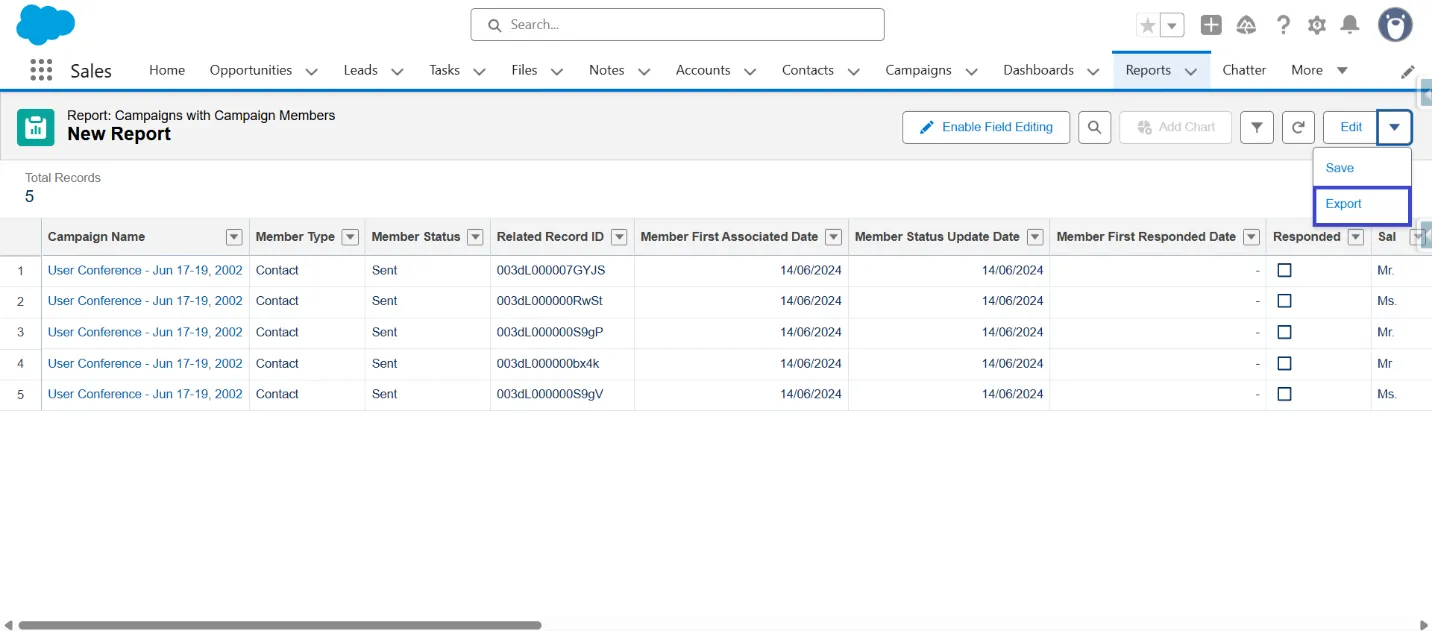Open the global actions plus icon

pyautogui.click(x=1211, y=25)
